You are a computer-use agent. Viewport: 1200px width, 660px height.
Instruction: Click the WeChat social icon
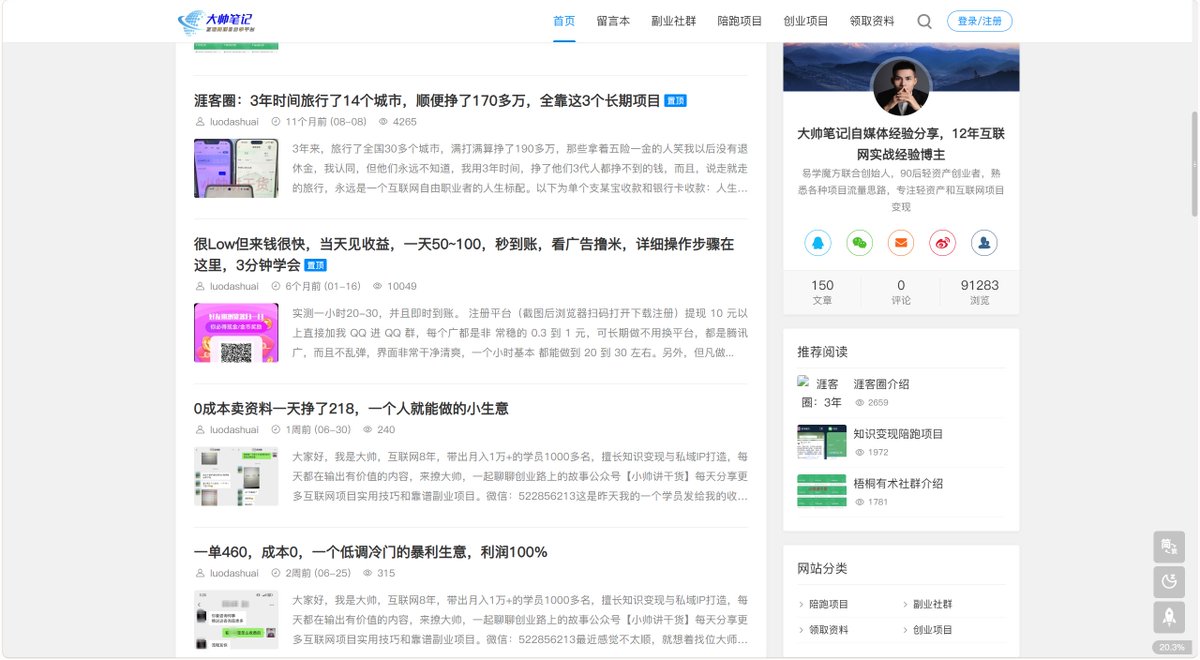pos(860,242)
